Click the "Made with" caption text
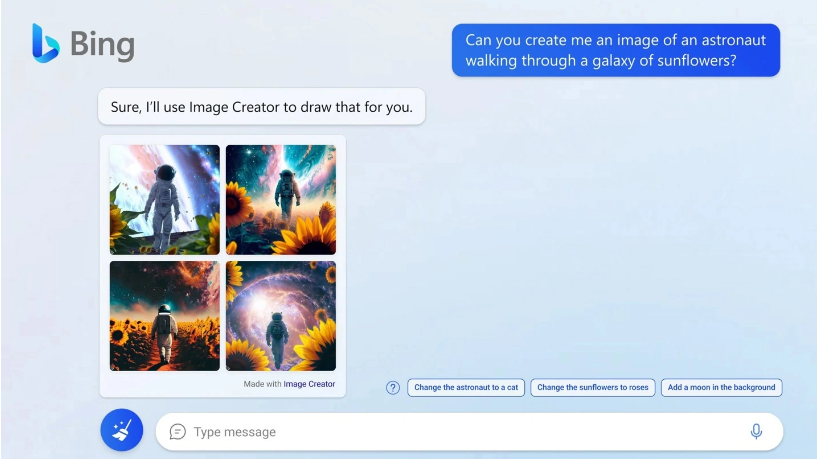817x459 pixels. coord(263,384)
